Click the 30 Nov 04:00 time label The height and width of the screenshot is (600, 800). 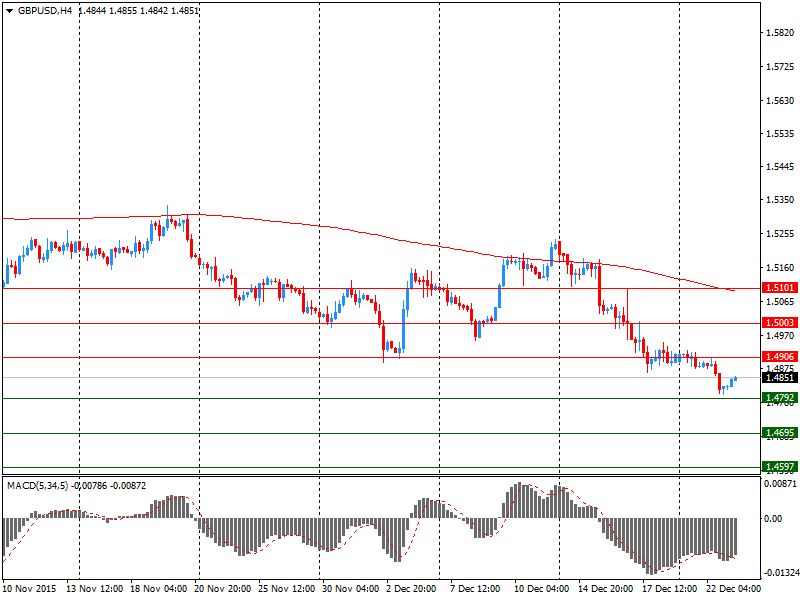point(351,588)
